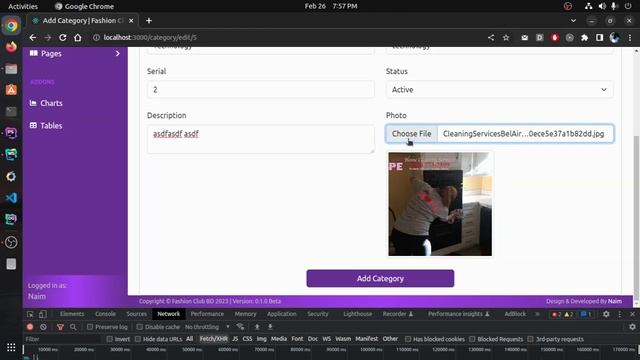Open network search magnifier
The image size is (640, 360).
click(73, 327)
